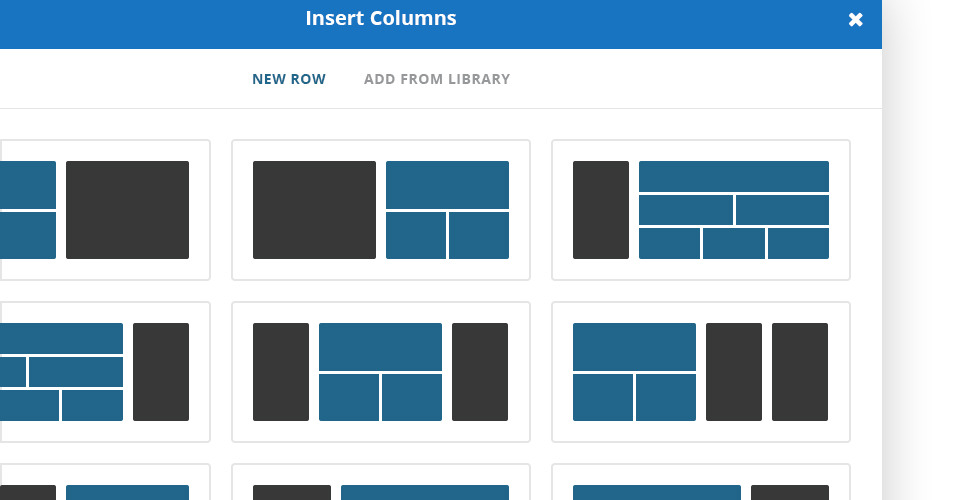Image resolution: width=965 pixels, height=500 pixels.
Task: Select partially visible bottom-middle layout thumbnail
Action: click(x=381, y=483)
